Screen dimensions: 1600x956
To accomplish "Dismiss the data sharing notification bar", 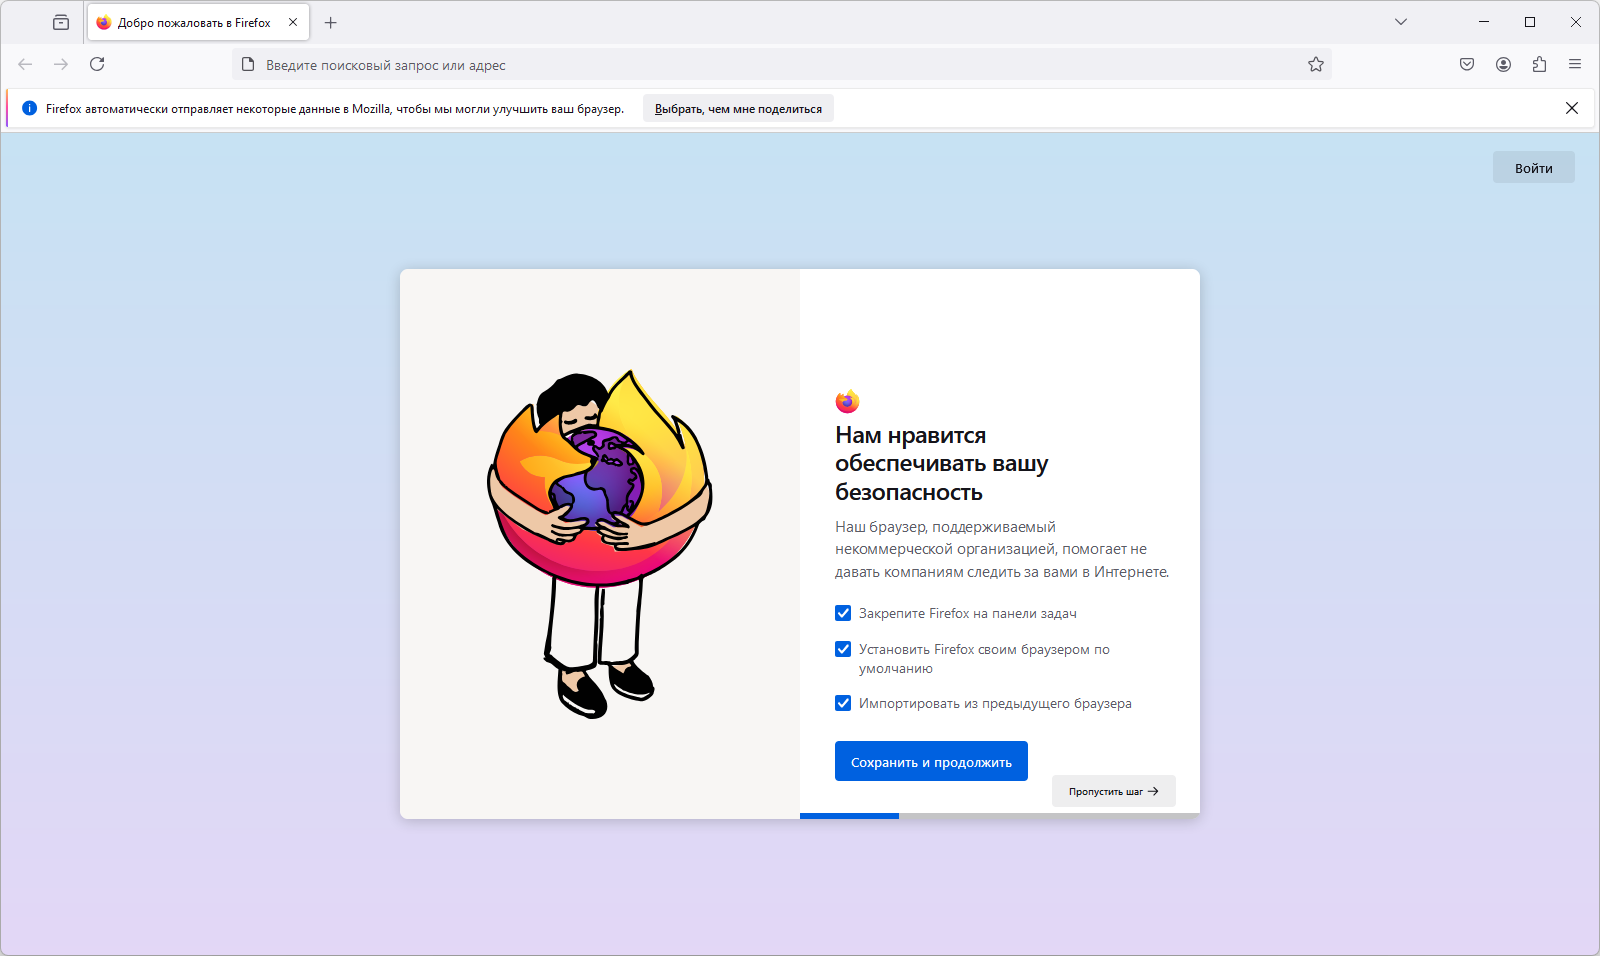I will coord(1572,108).
